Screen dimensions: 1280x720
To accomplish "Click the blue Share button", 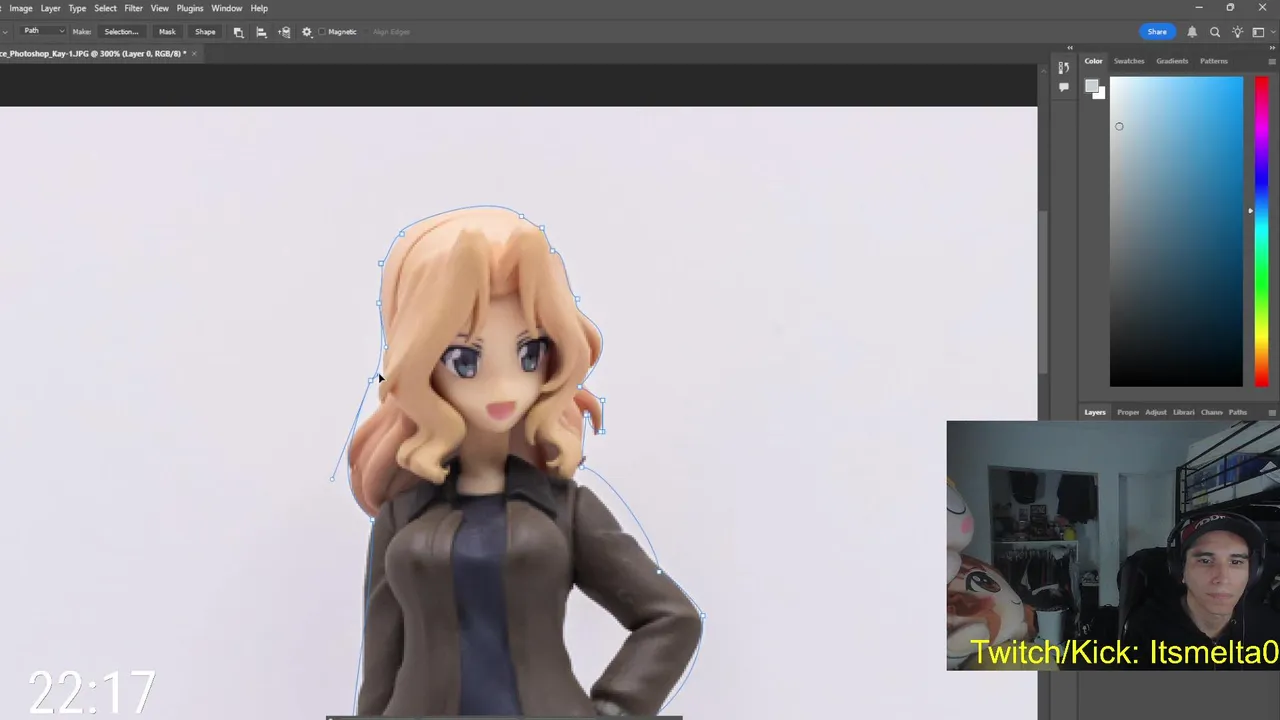I will point(1157,32).
